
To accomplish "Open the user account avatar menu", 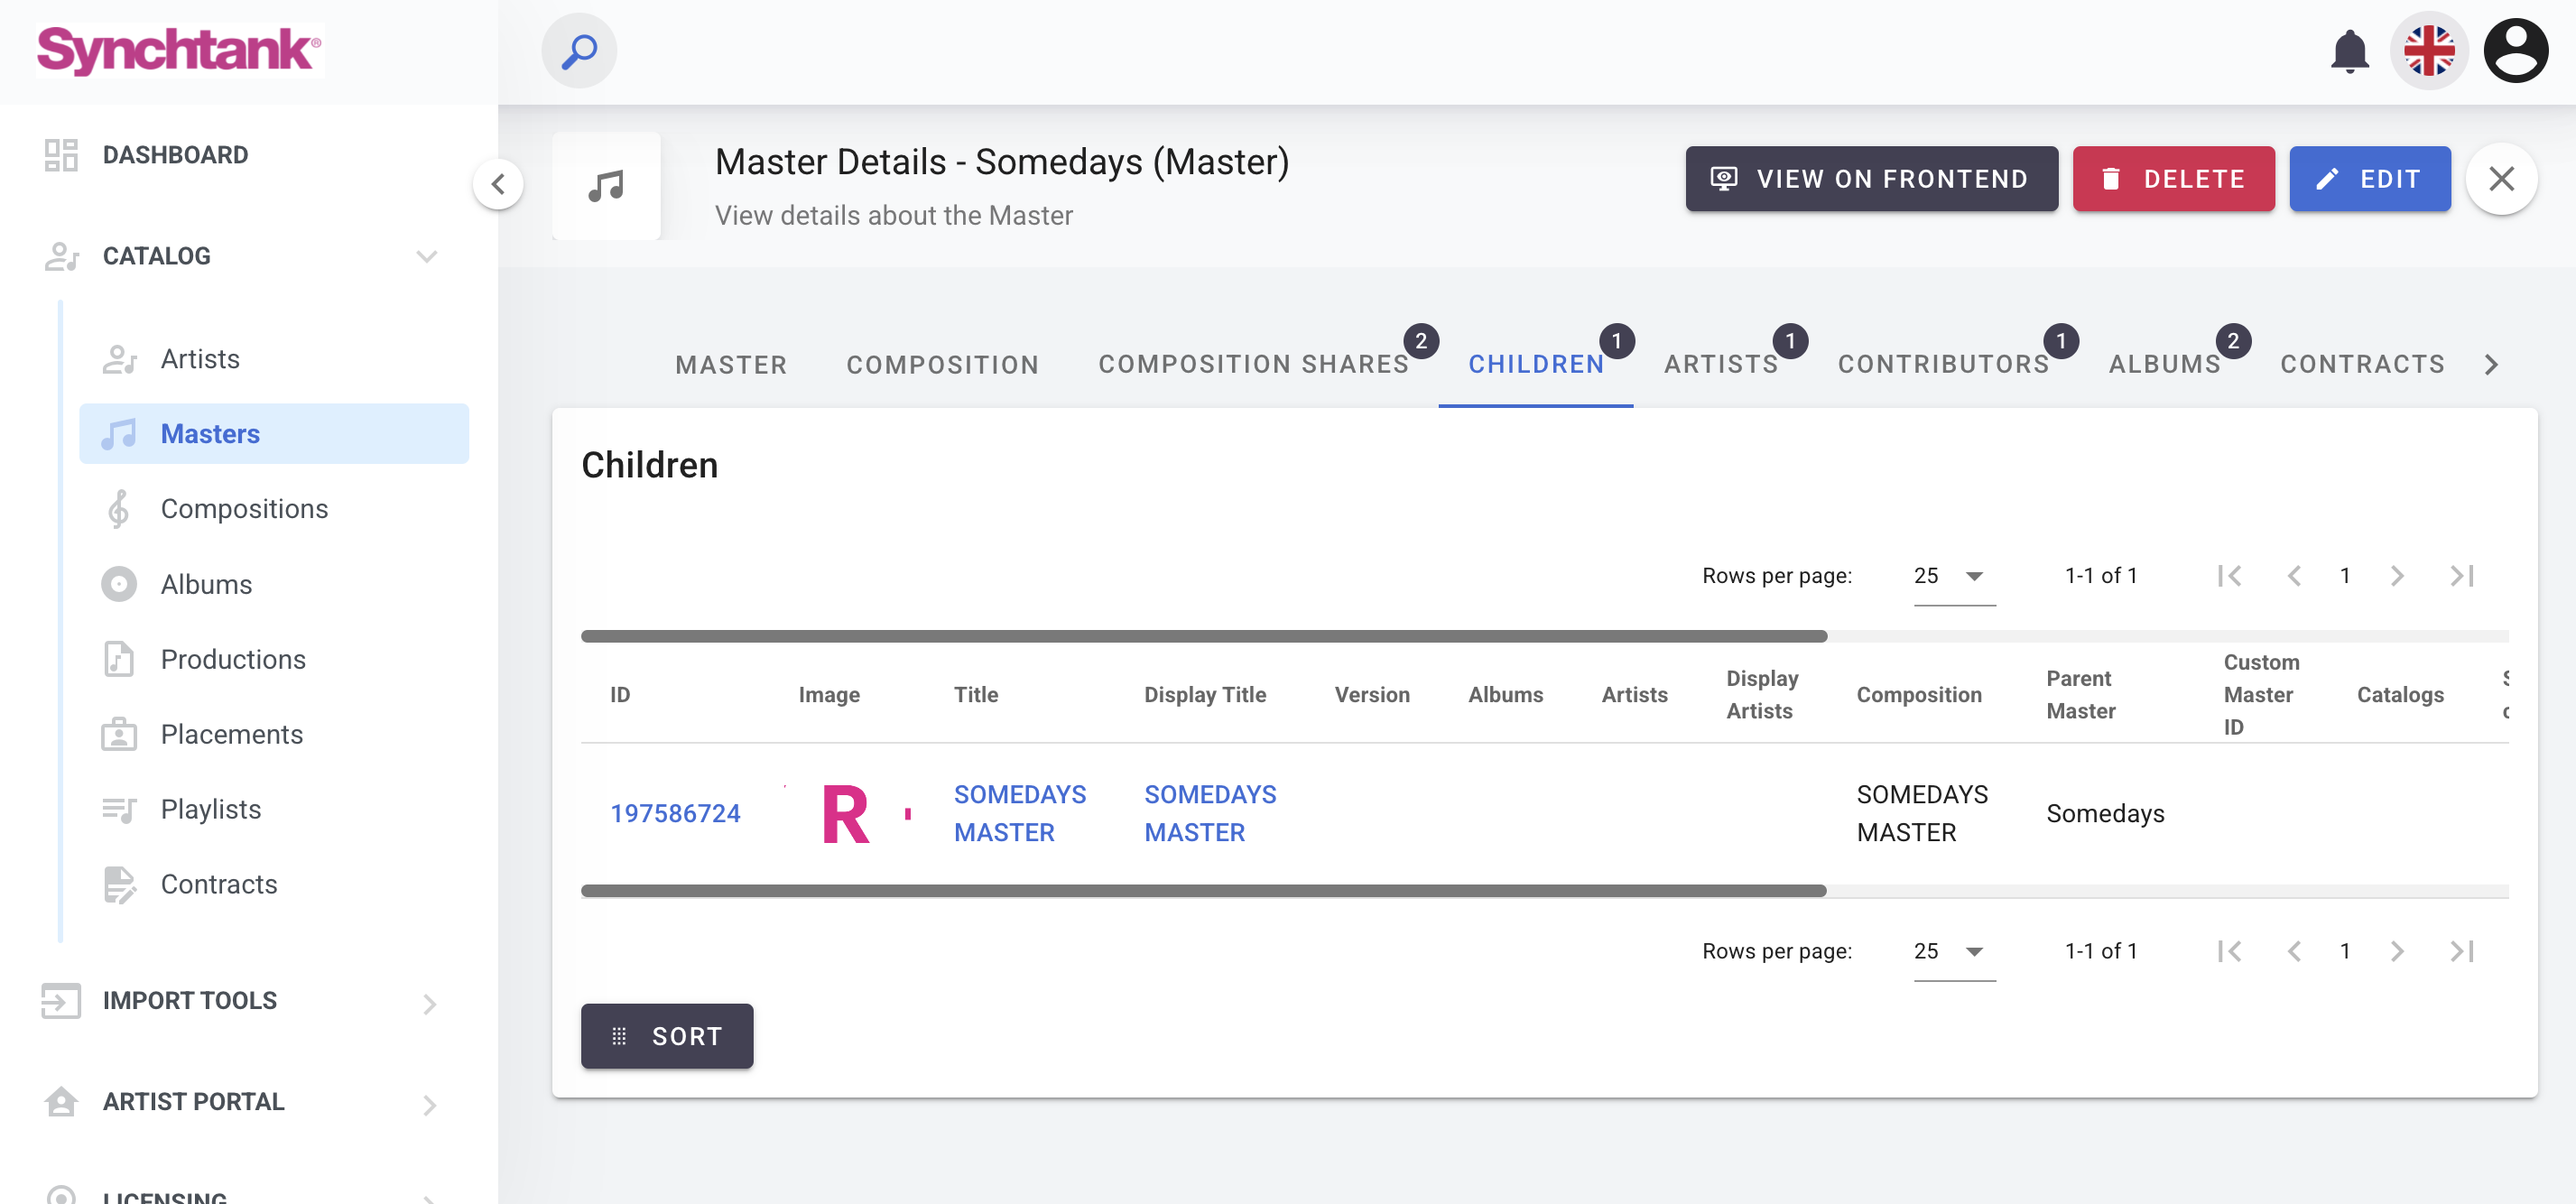I will click(2515, 51).
